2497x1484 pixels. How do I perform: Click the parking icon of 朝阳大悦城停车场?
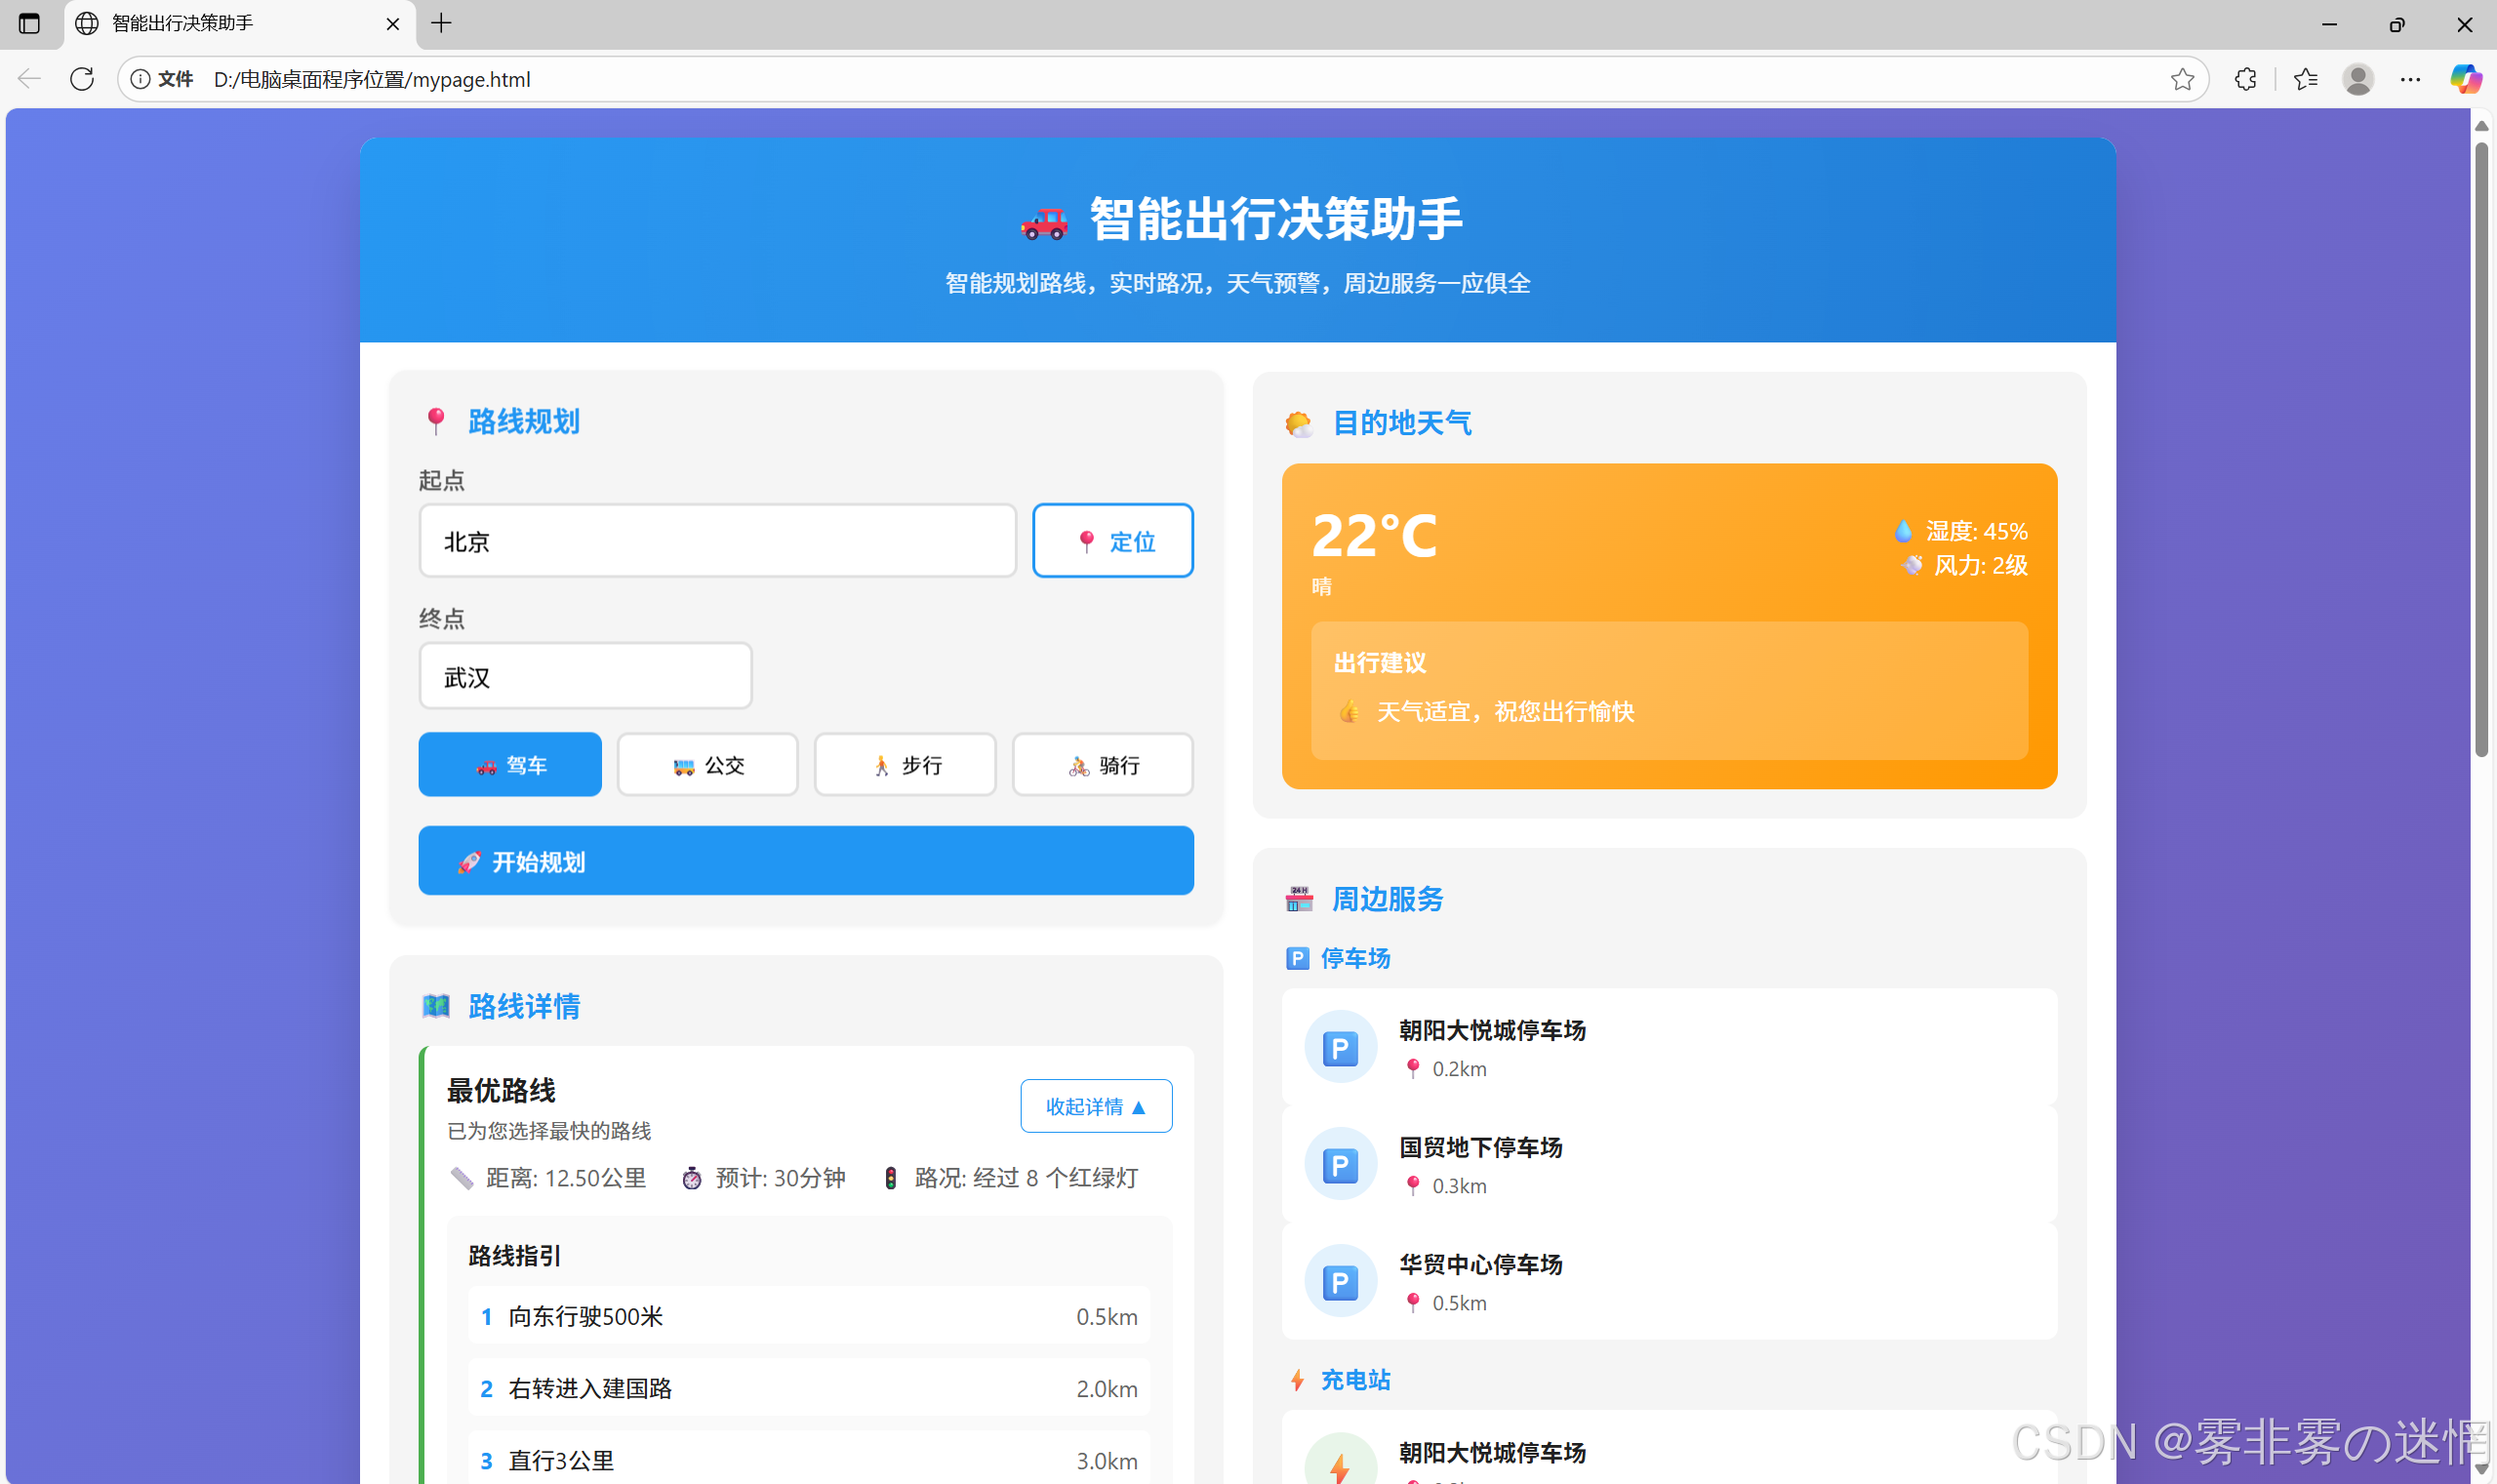tap(1340, 1048)
